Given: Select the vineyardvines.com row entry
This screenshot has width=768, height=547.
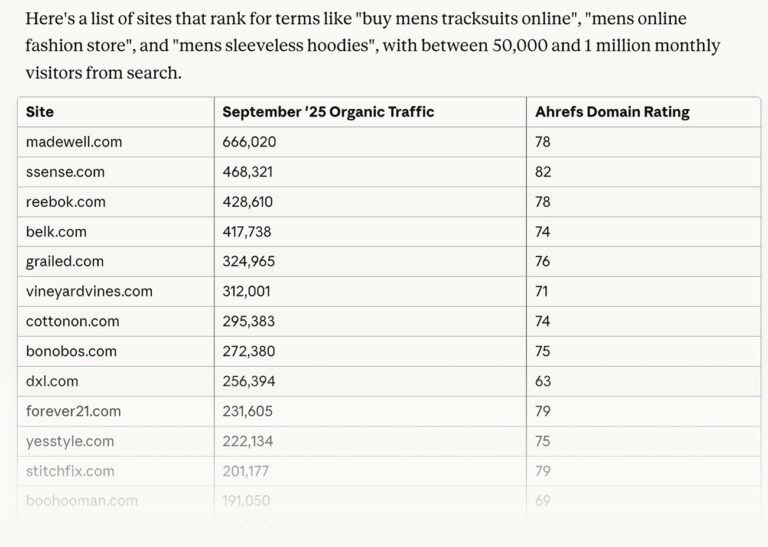Looking at the screenshot, I should 89,292.
